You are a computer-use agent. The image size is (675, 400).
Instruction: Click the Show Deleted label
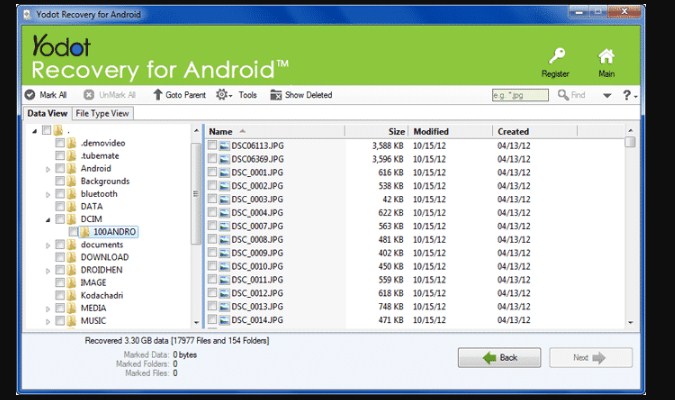click(308, 95)
